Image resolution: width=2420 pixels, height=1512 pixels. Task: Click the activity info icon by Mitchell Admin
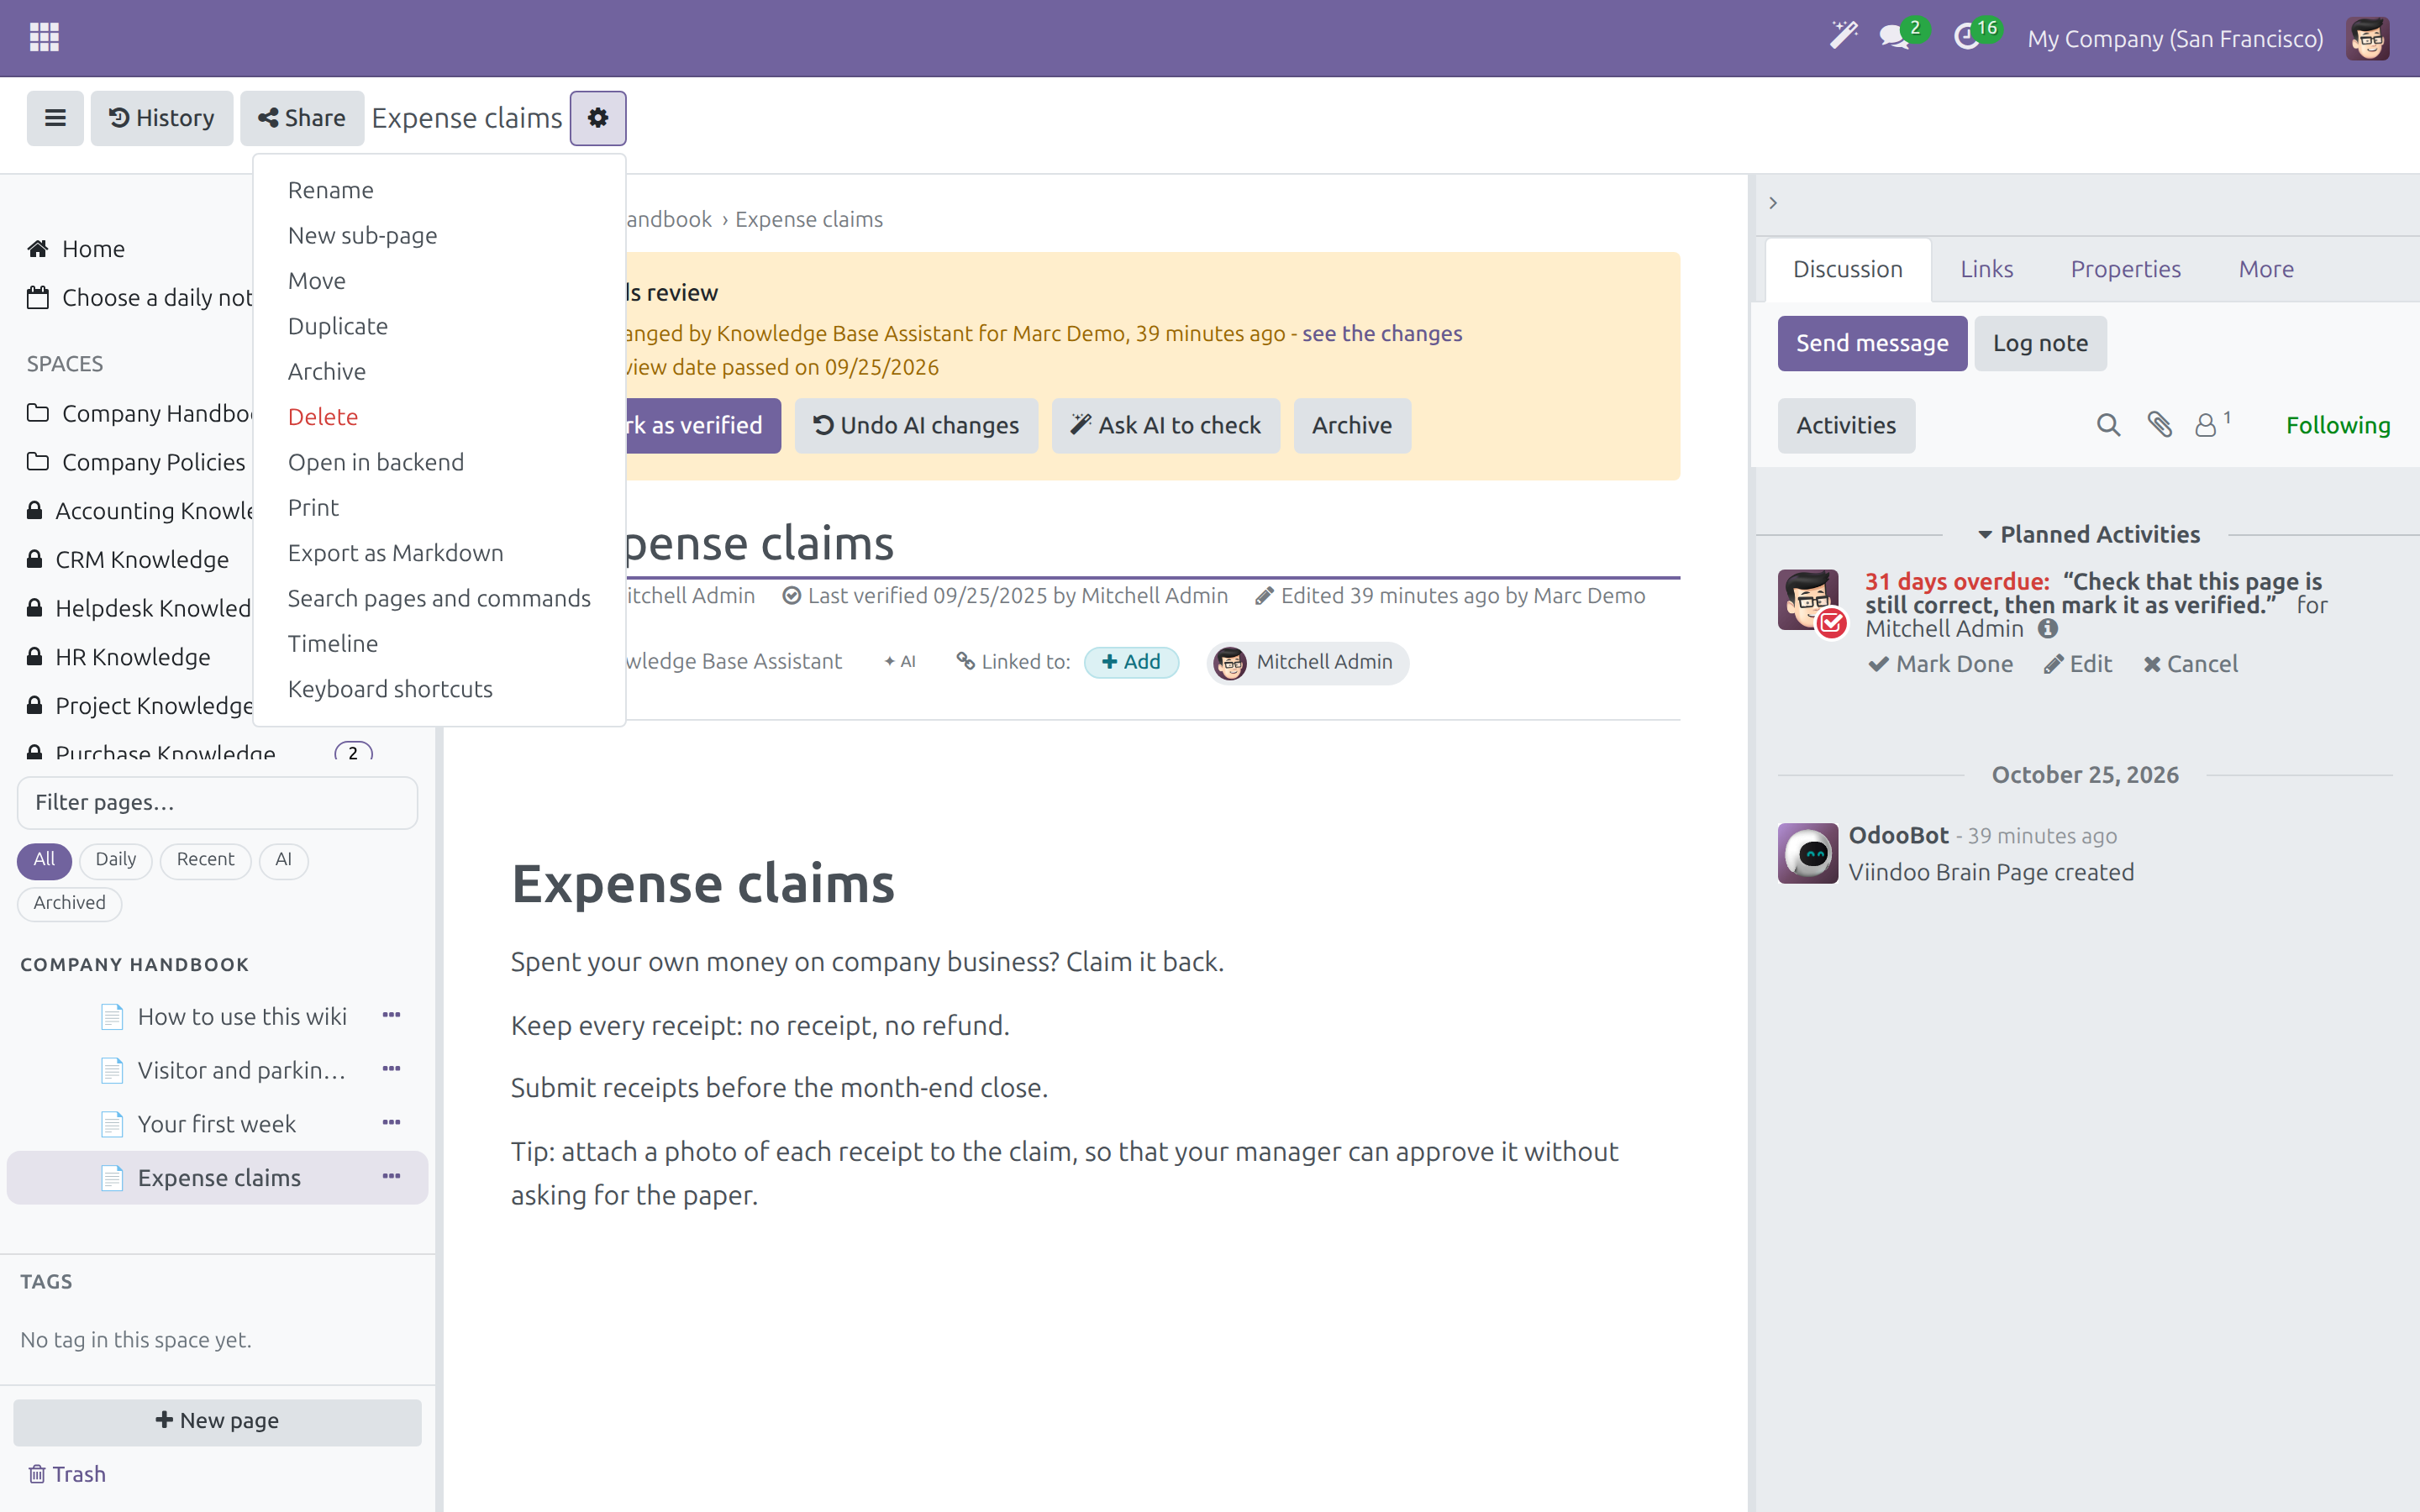point(2047,629)
